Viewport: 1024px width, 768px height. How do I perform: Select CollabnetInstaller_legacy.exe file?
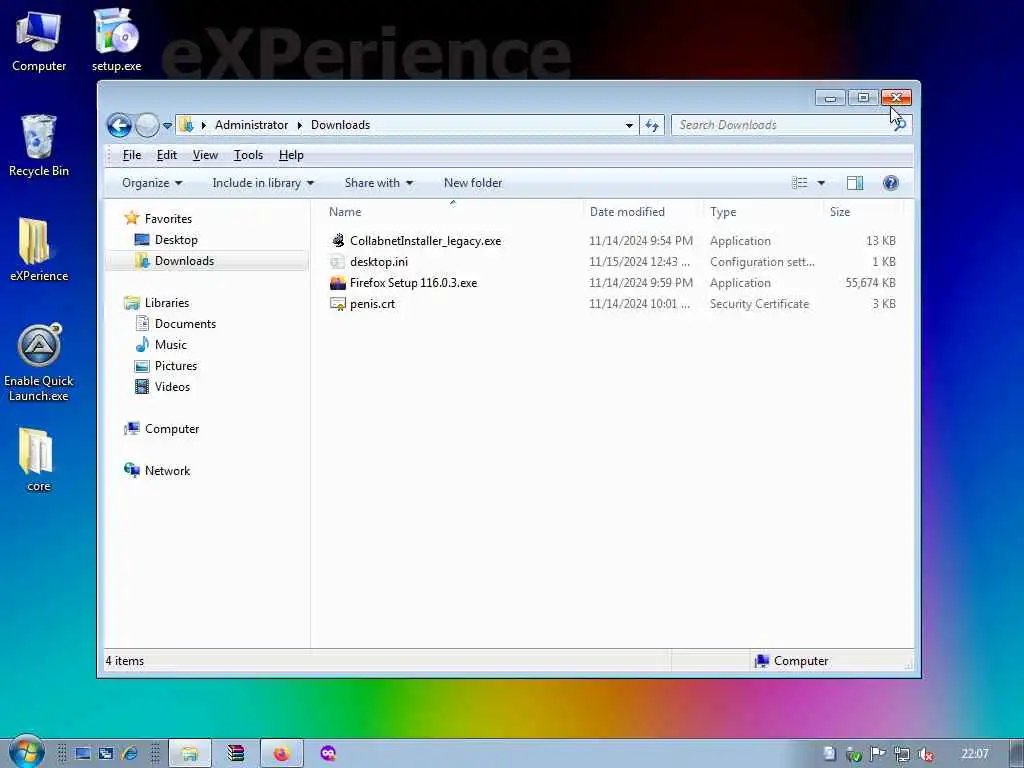425,241
